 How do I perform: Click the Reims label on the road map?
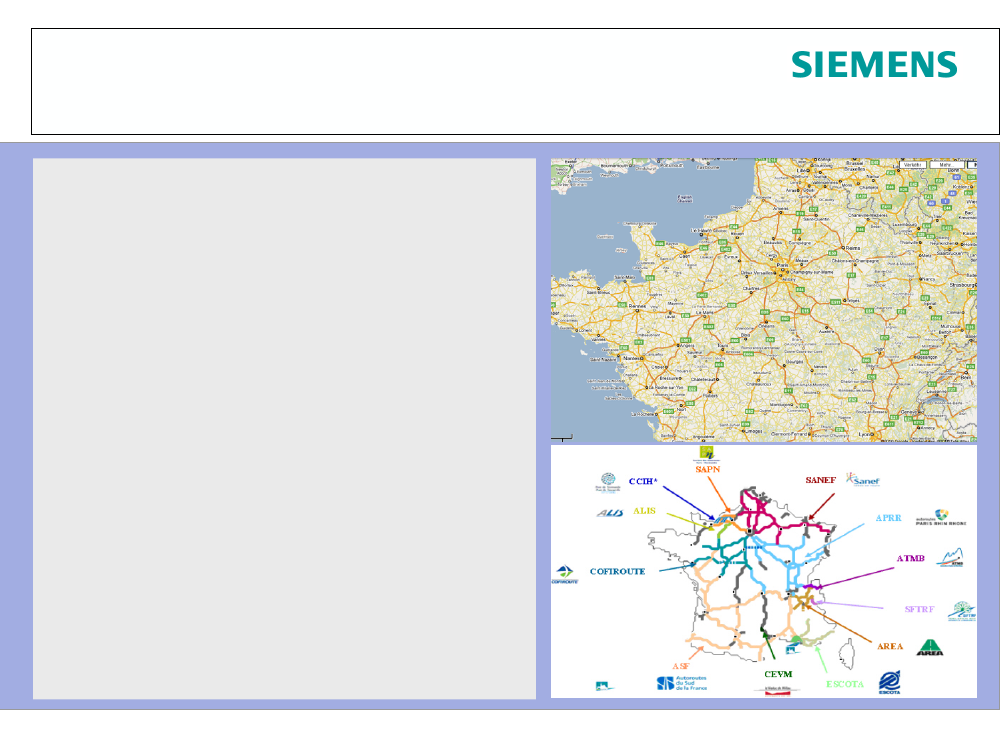[853, 248]
